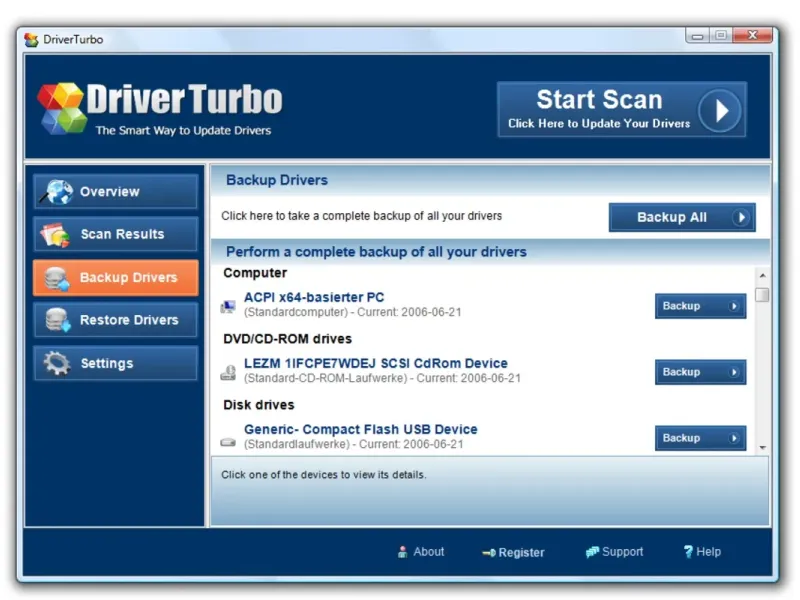Viewport: 800px width, 600px height.
Task: Click the Backup All button
Action: pos(682,217)
